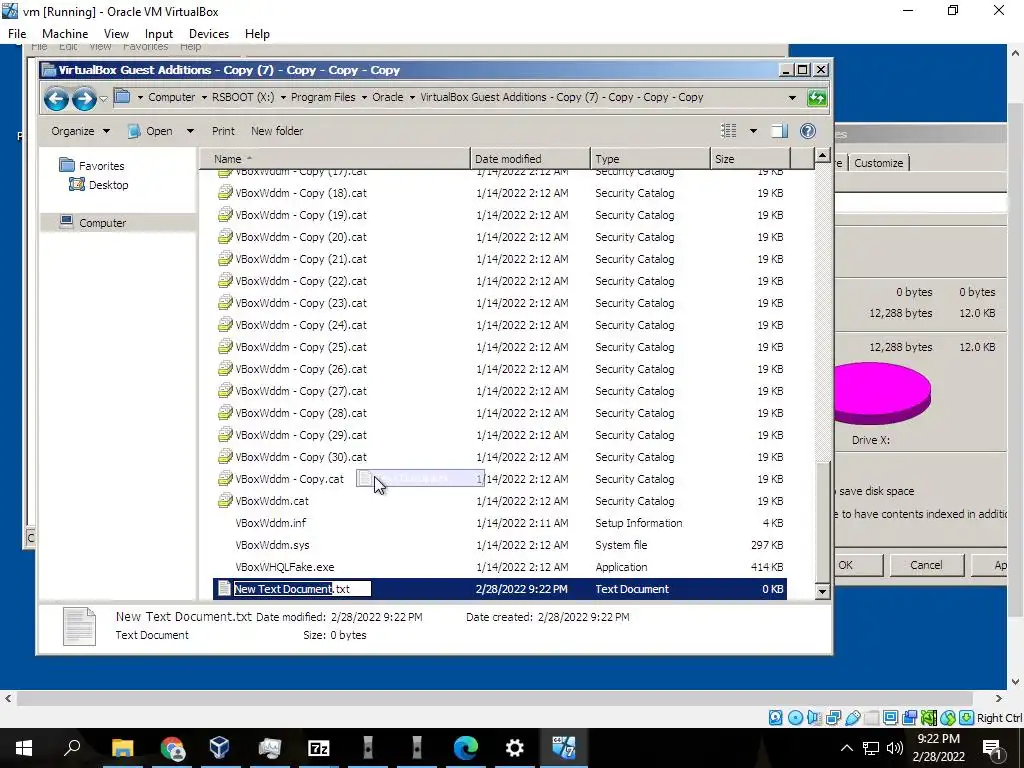The width and height of the screenshot is (1024, 768).
Task: Expand the breadcrumb arrow after Computer
Action: coord(204,98)
